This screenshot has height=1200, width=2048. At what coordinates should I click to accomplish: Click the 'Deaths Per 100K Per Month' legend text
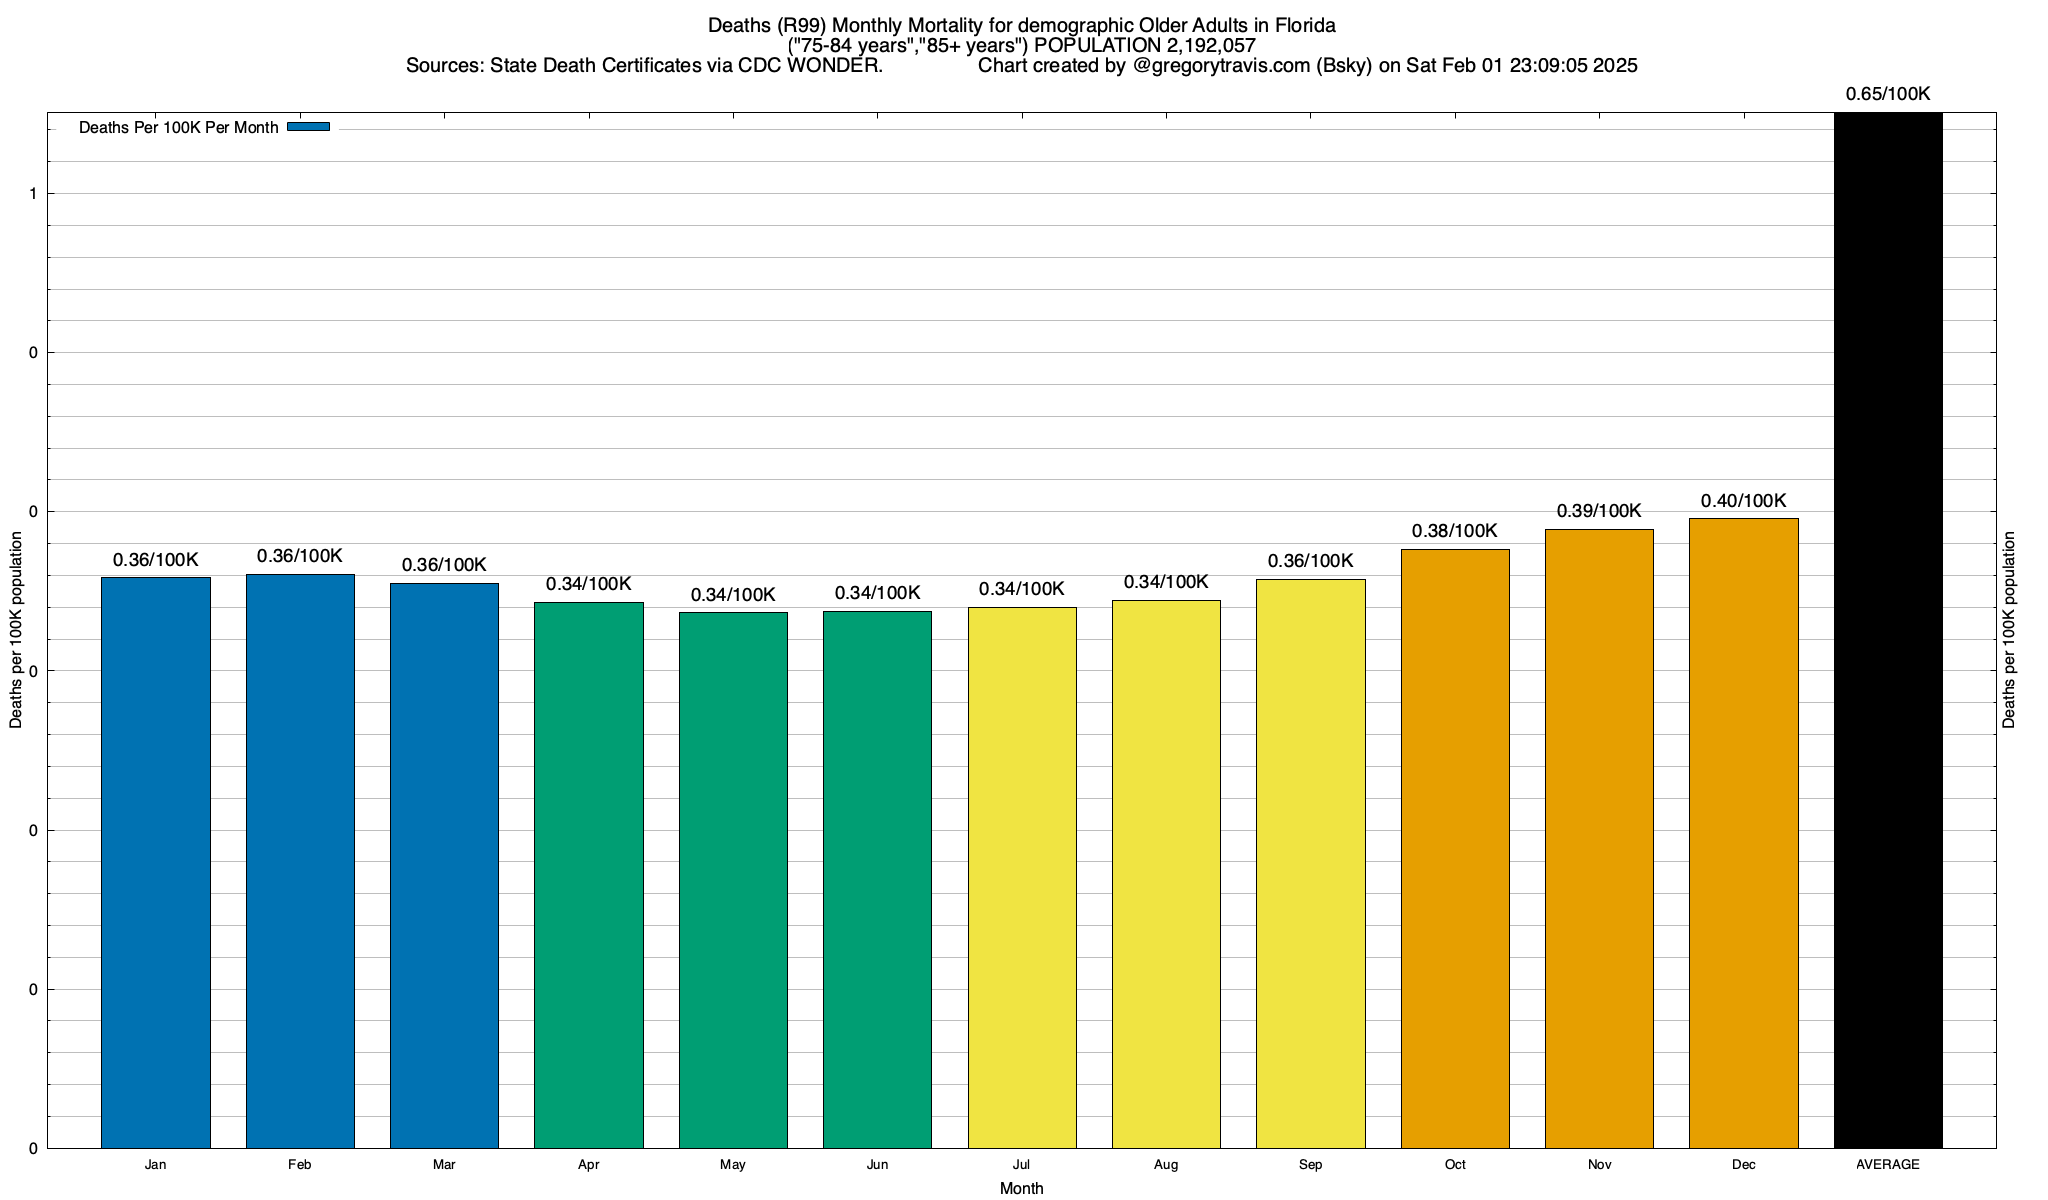coord(178,128)
